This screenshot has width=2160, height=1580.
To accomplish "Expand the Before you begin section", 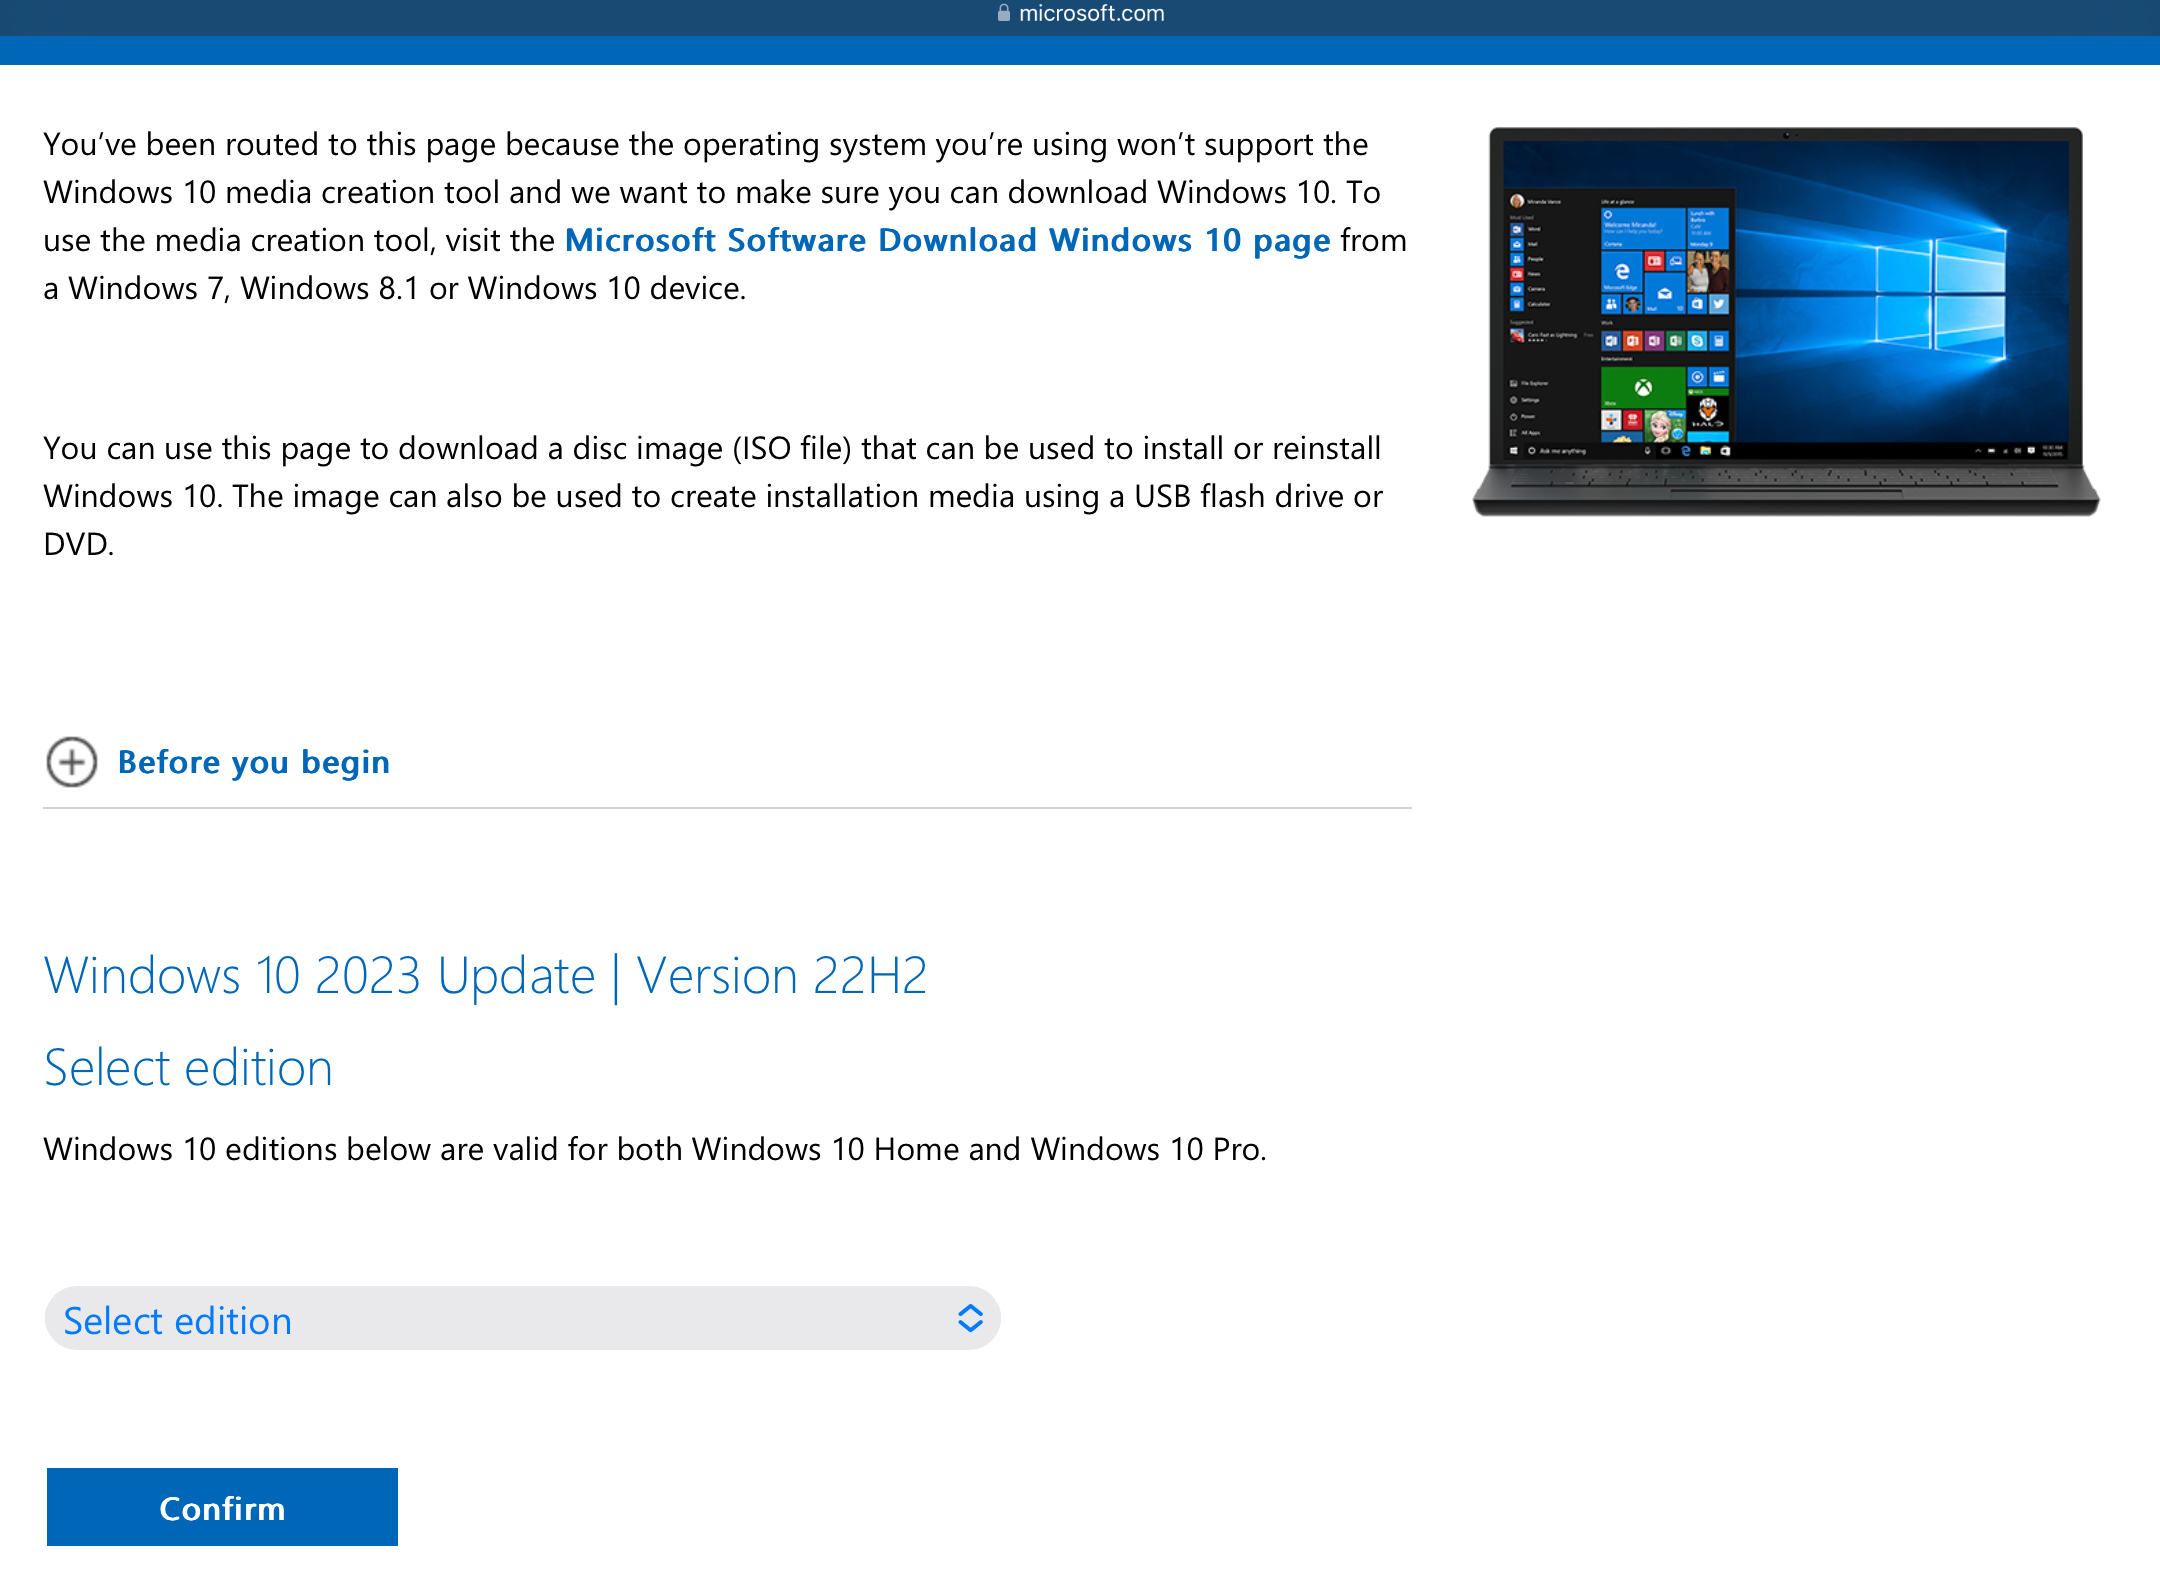I will 253,763.
